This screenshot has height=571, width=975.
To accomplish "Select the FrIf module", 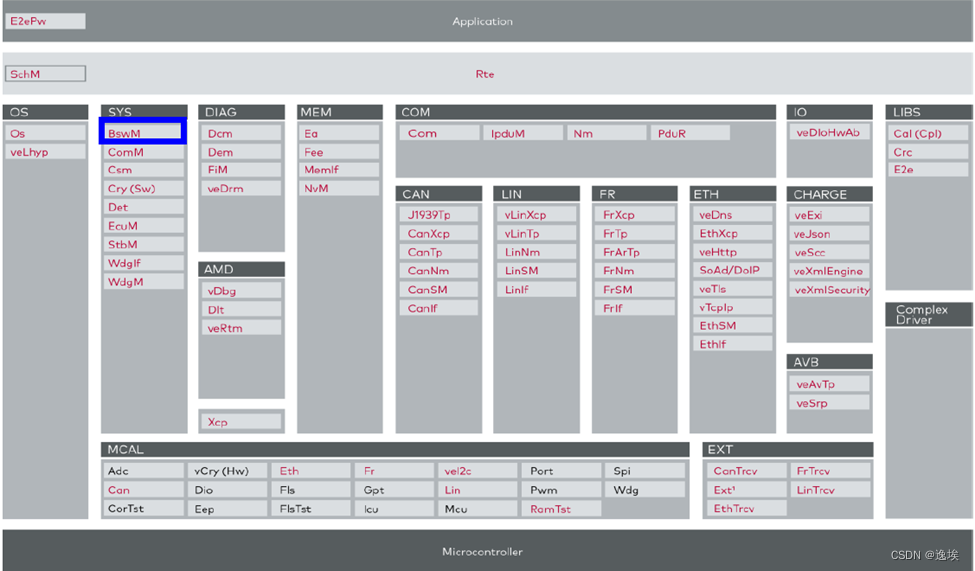I will pyautogui.click(x=635, y=308).
